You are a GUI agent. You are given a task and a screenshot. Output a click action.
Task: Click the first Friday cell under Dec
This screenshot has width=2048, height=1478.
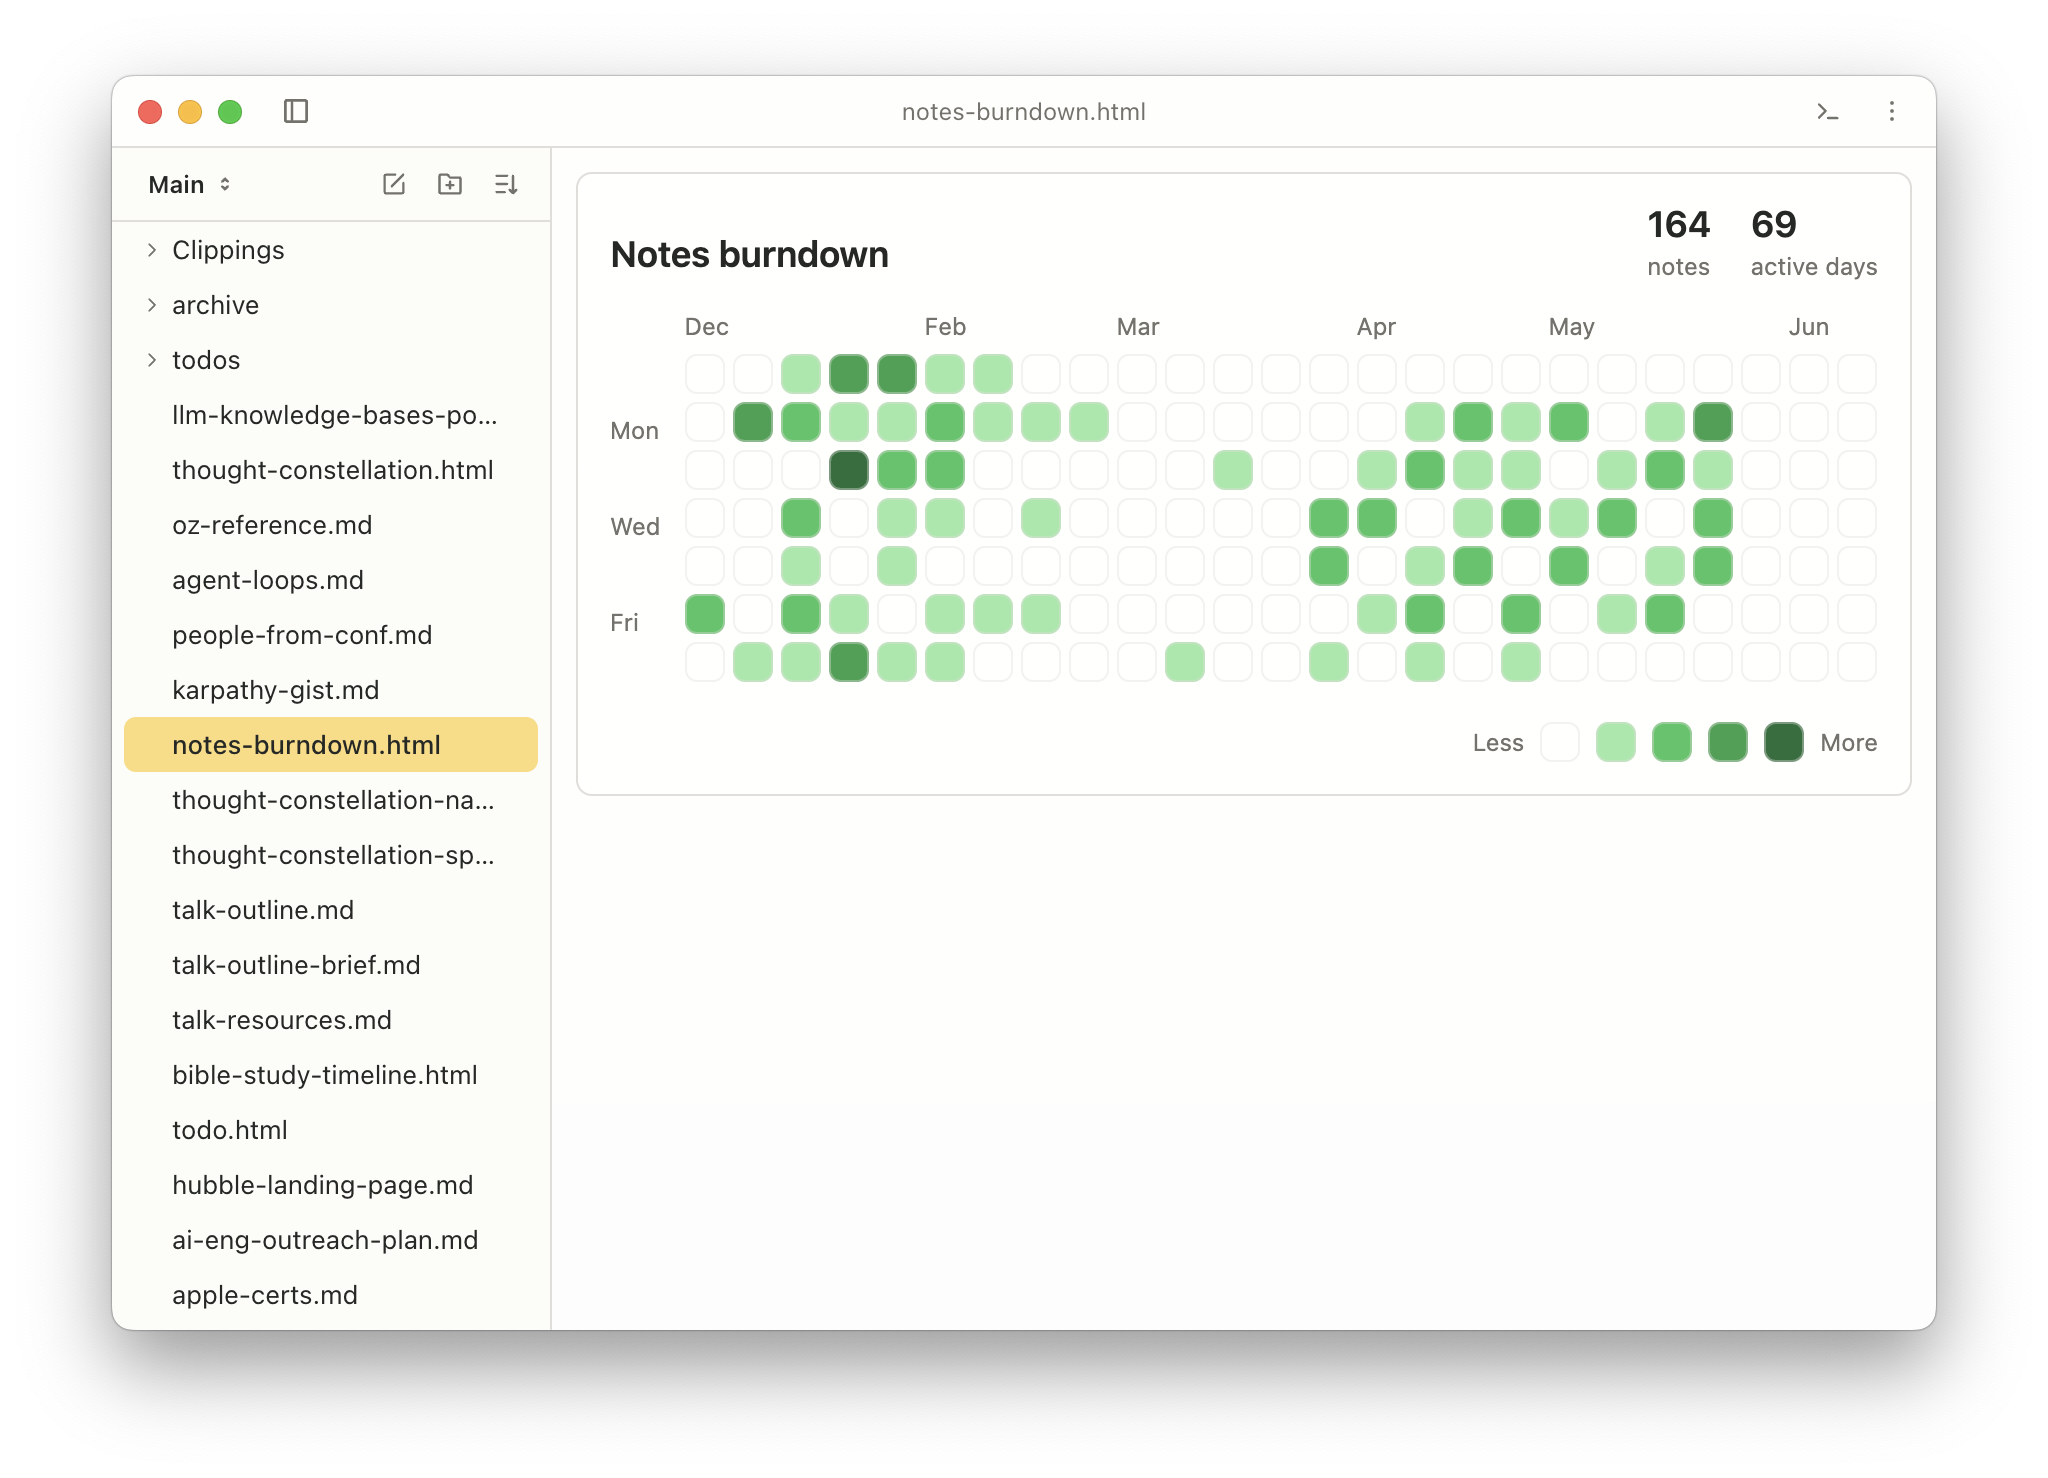[705, 614]
